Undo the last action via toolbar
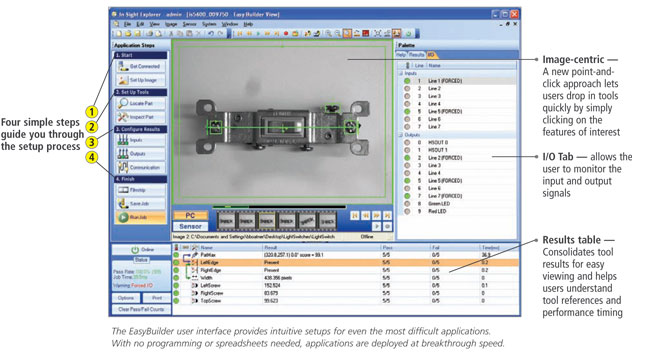Screen dimensions: 664x364 point(210,33)
